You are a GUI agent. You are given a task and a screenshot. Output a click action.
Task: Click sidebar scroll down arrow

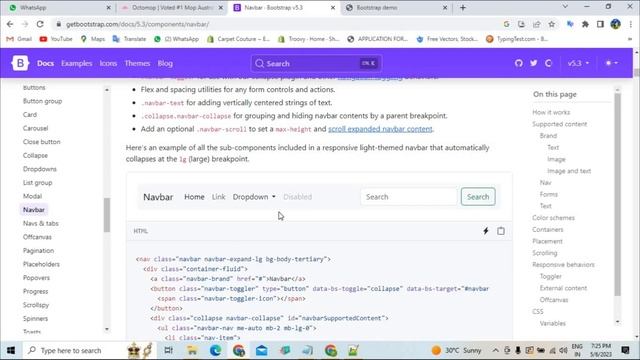point(107,329)
